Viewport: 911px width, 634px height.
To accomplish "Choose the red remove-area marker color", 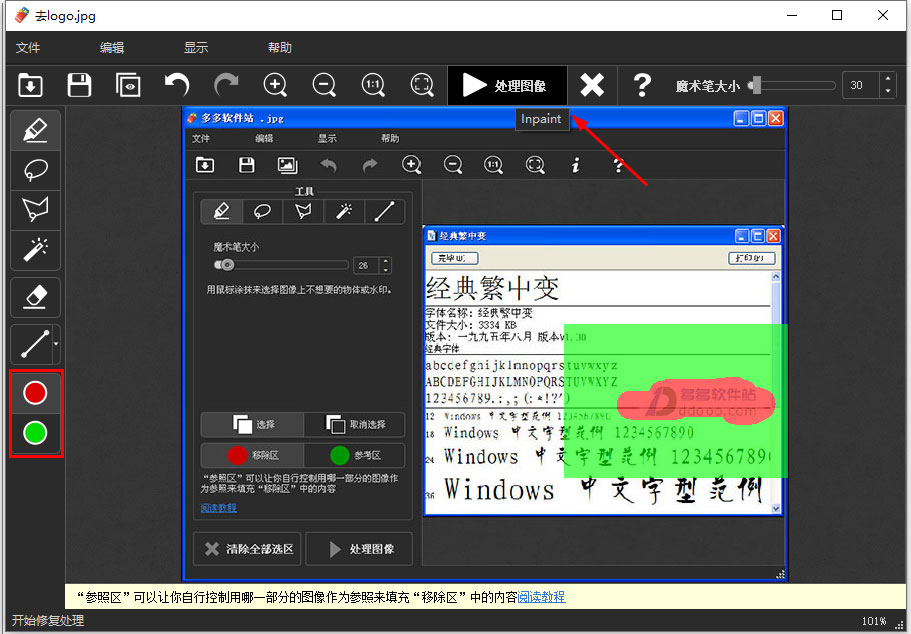I will tap(35, 393).
